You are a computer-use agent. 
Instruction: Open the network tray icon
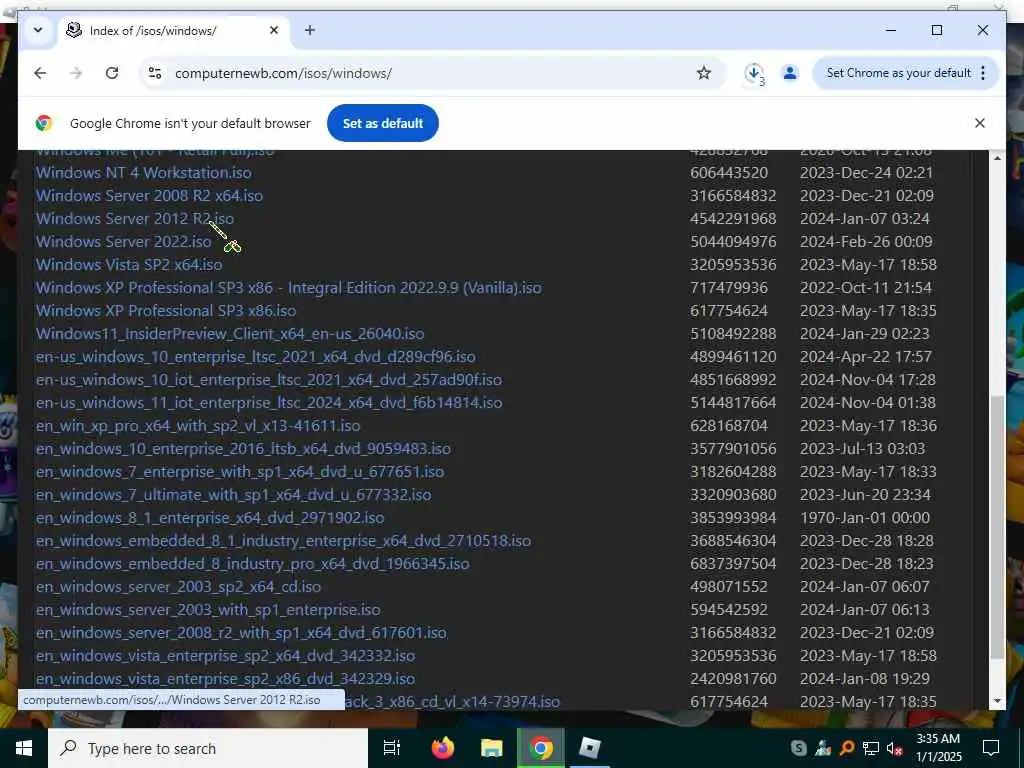(871, 748)
